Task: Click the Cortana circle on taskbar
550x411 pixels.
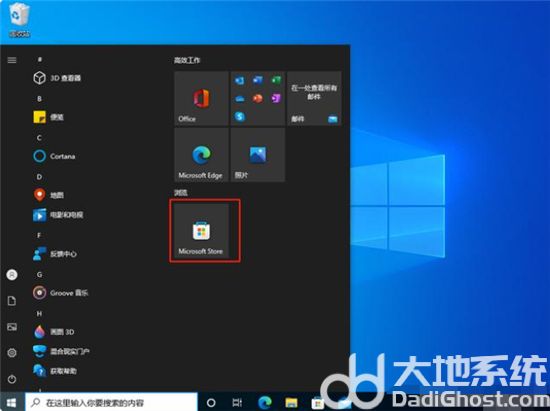Action: (211, 403)
